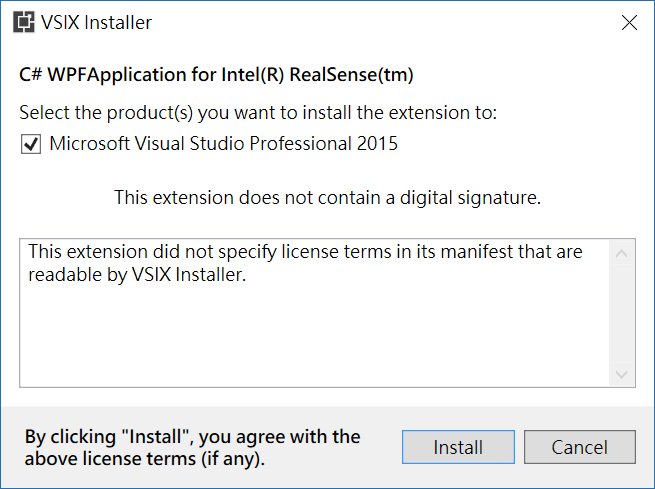Click the missing digital signature warning message
Image resolution: width=655 pixels, height=489 pixels.
click(x=327, y=198)
